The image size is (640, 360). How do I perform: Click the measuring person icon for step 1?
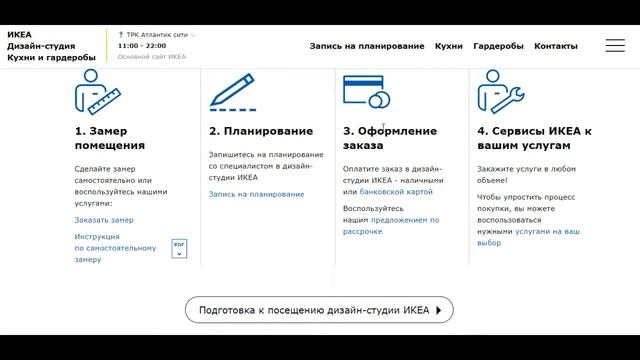[x=98, y=92]
